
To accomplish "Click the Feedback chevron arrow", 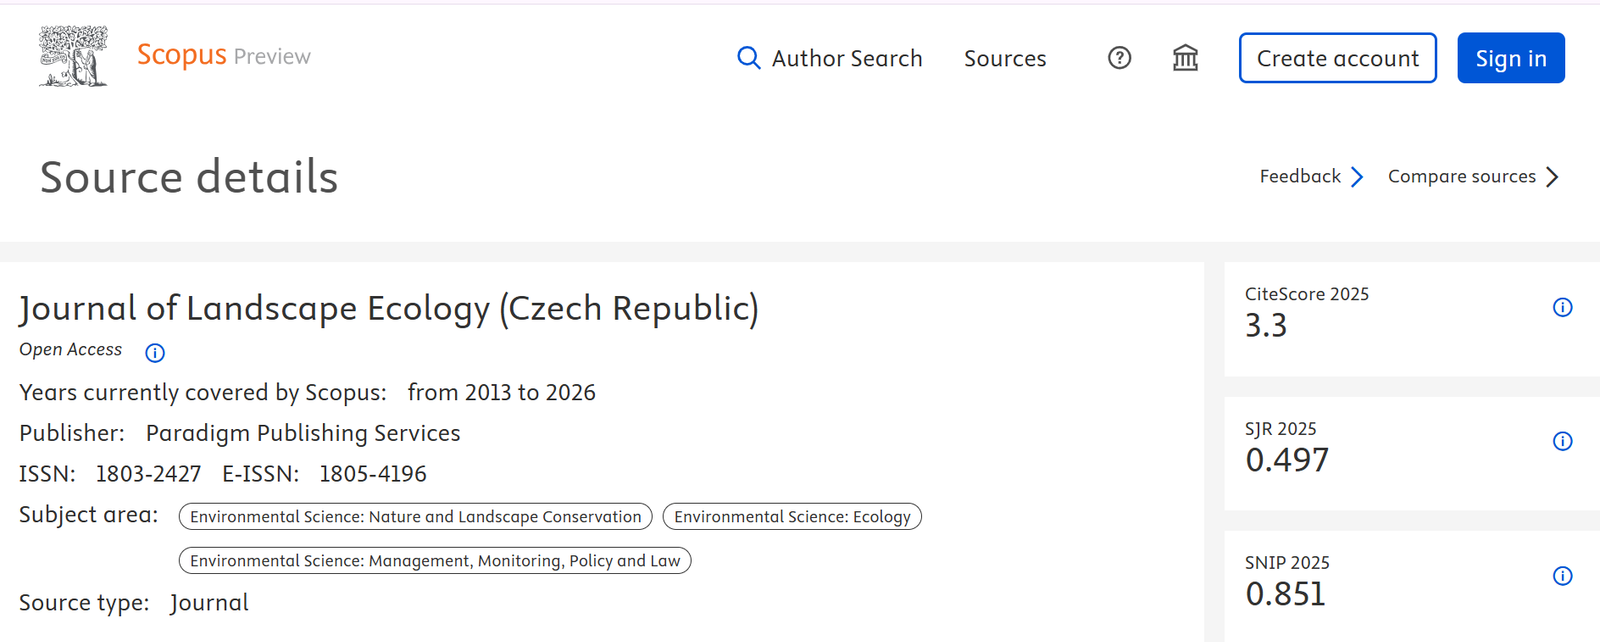I will (x=1357, y=177).
